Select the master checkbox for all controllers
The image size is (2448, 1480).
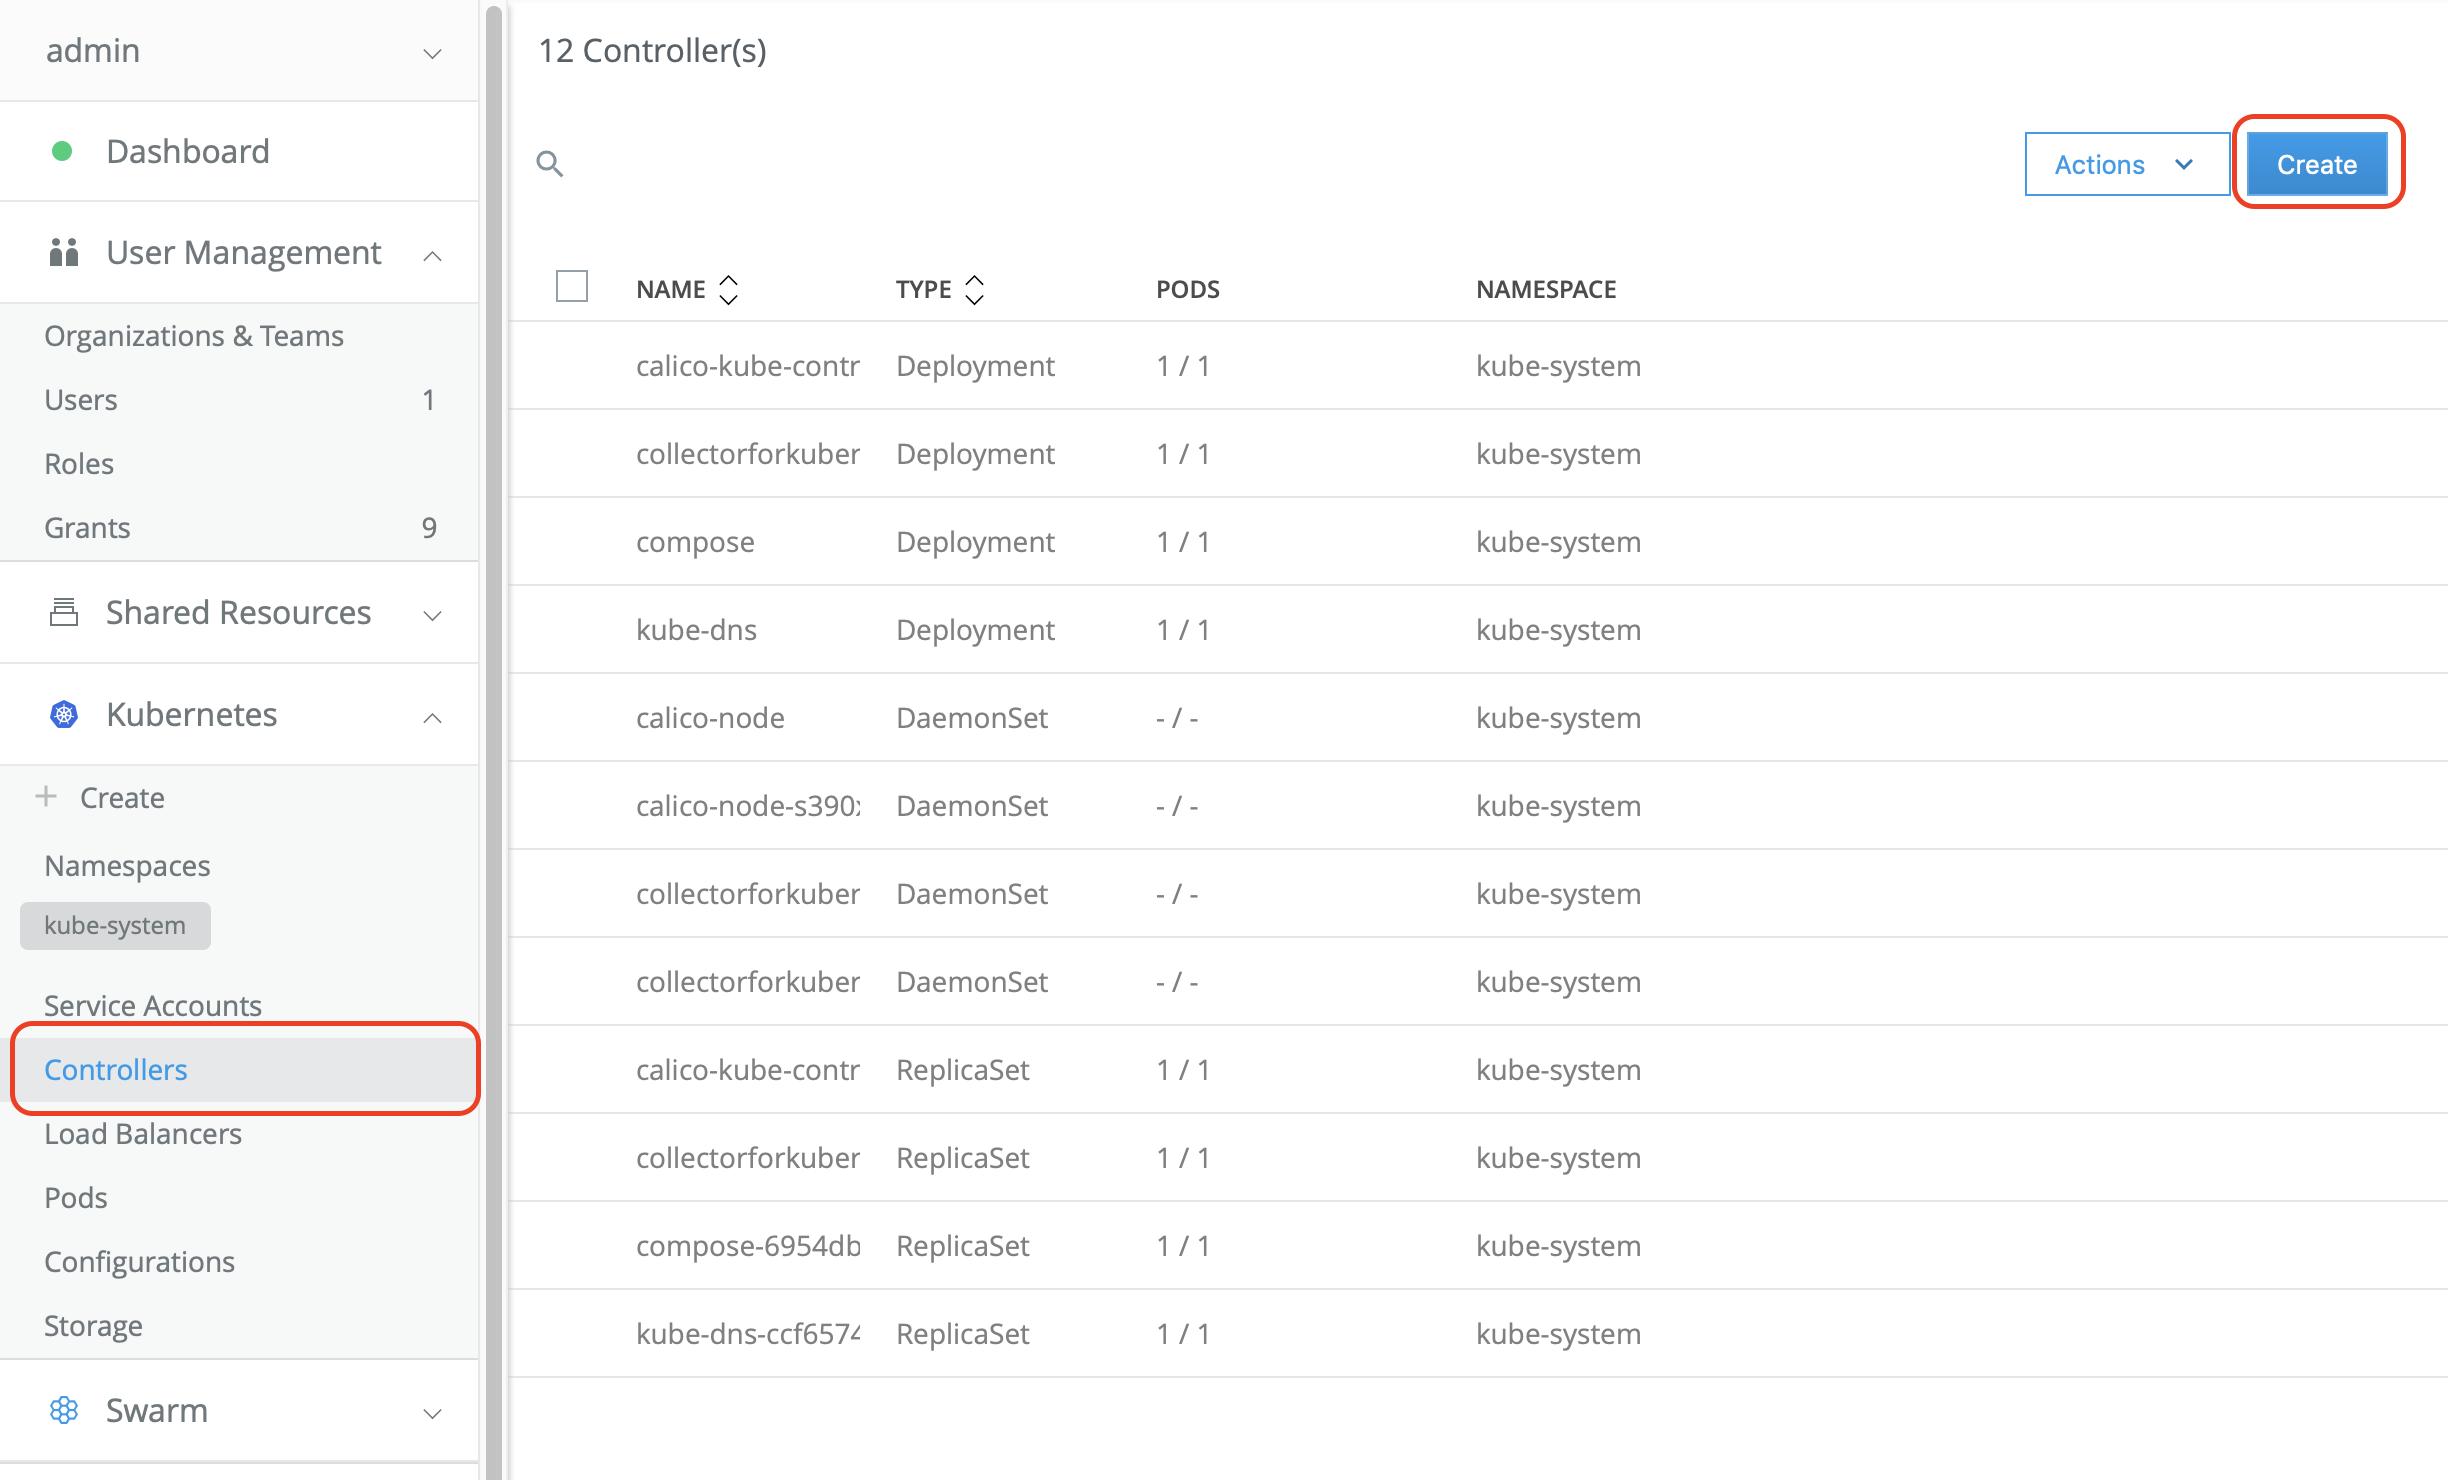(572, 287)
